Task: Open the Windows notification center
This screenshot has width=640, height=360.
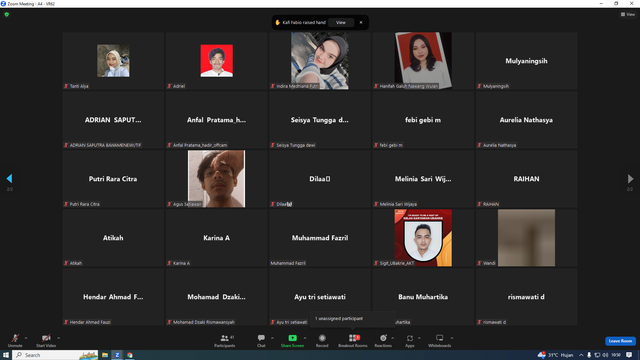Action: coord(629,355)
